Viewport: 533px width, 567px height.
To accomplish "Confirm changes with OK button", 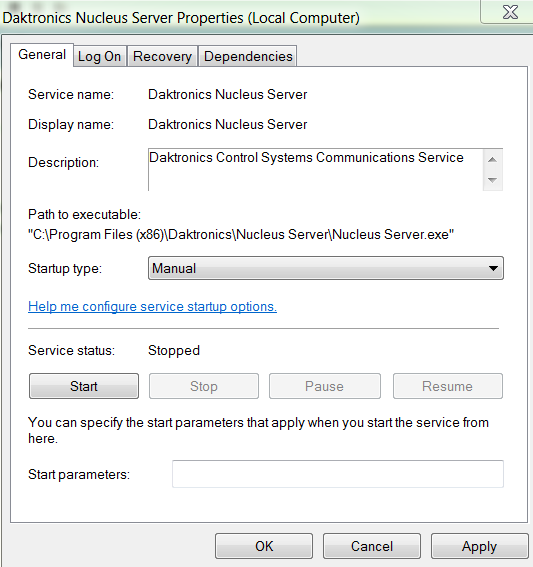I will coord(264,546).
